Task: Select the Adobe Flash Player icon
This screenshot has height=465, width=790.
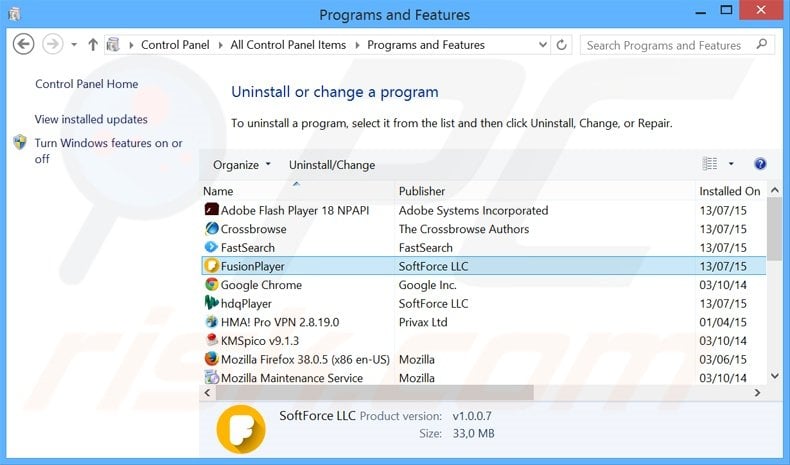Action: point(212,210)
